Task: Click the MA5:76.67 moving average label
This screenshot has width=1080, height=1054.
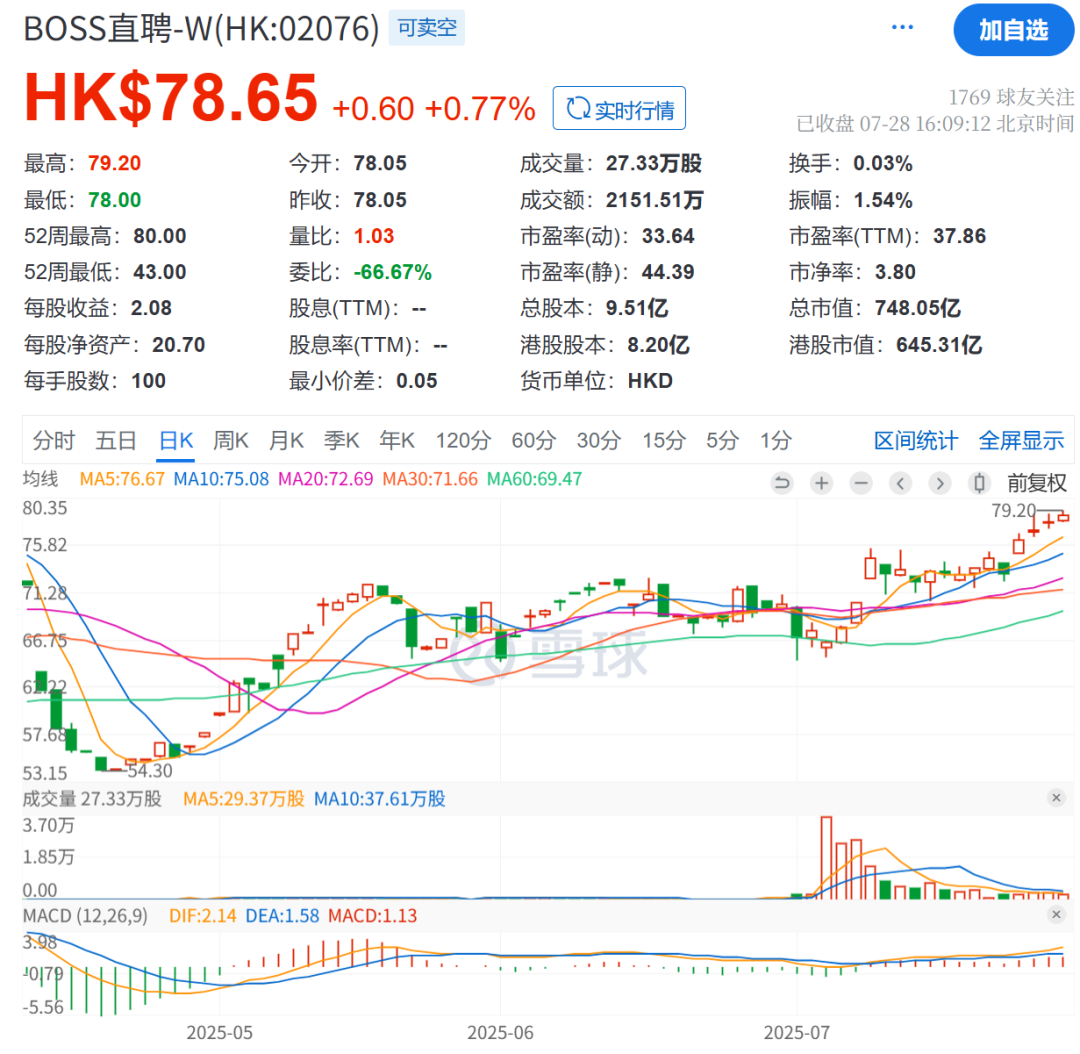Action: [122, 479]
